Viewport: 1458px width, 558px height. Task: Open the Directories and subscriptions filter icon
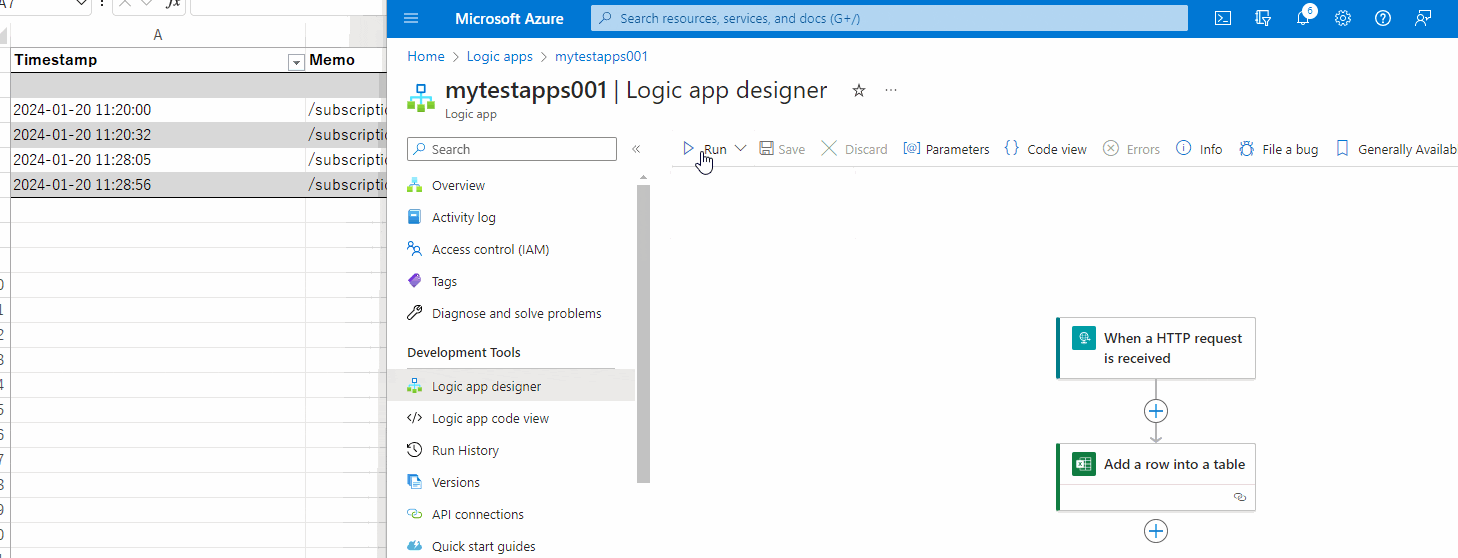coord(1263,18)
